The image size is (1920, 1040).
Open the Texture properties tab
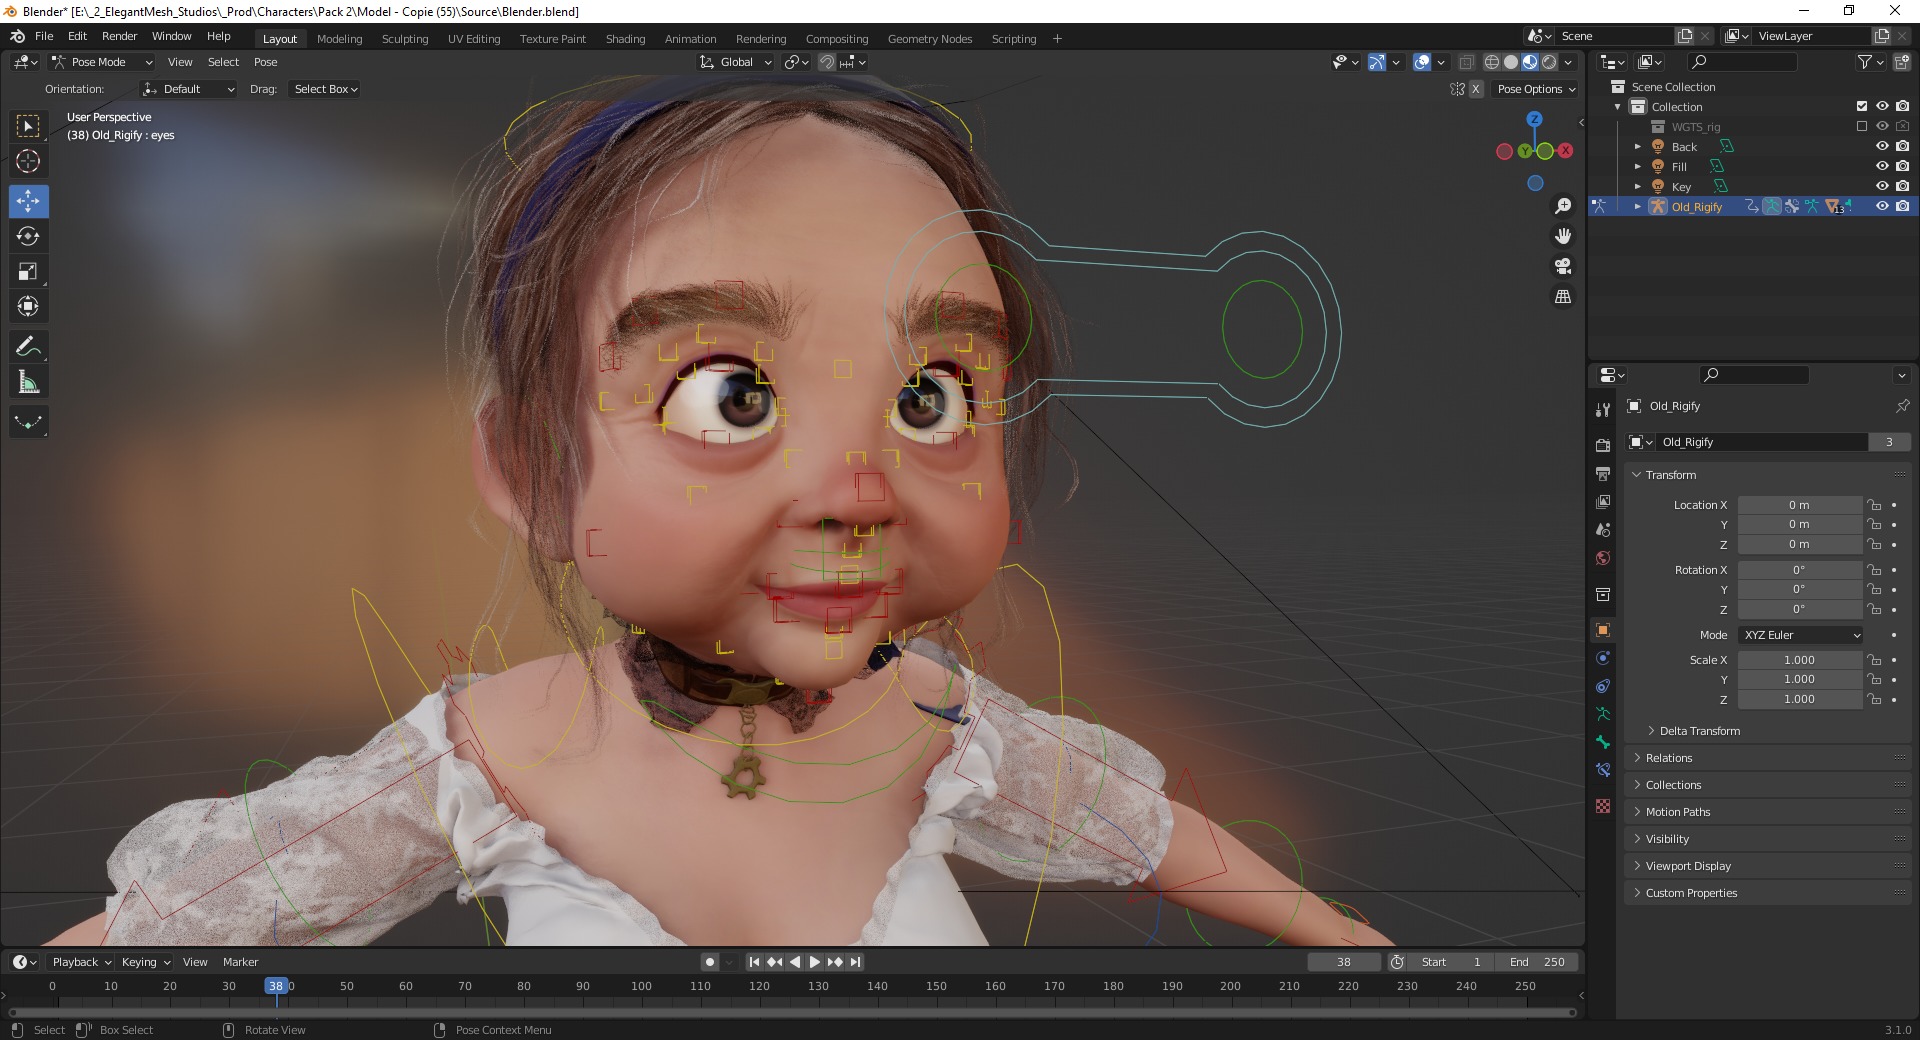tap(1603, 806)
